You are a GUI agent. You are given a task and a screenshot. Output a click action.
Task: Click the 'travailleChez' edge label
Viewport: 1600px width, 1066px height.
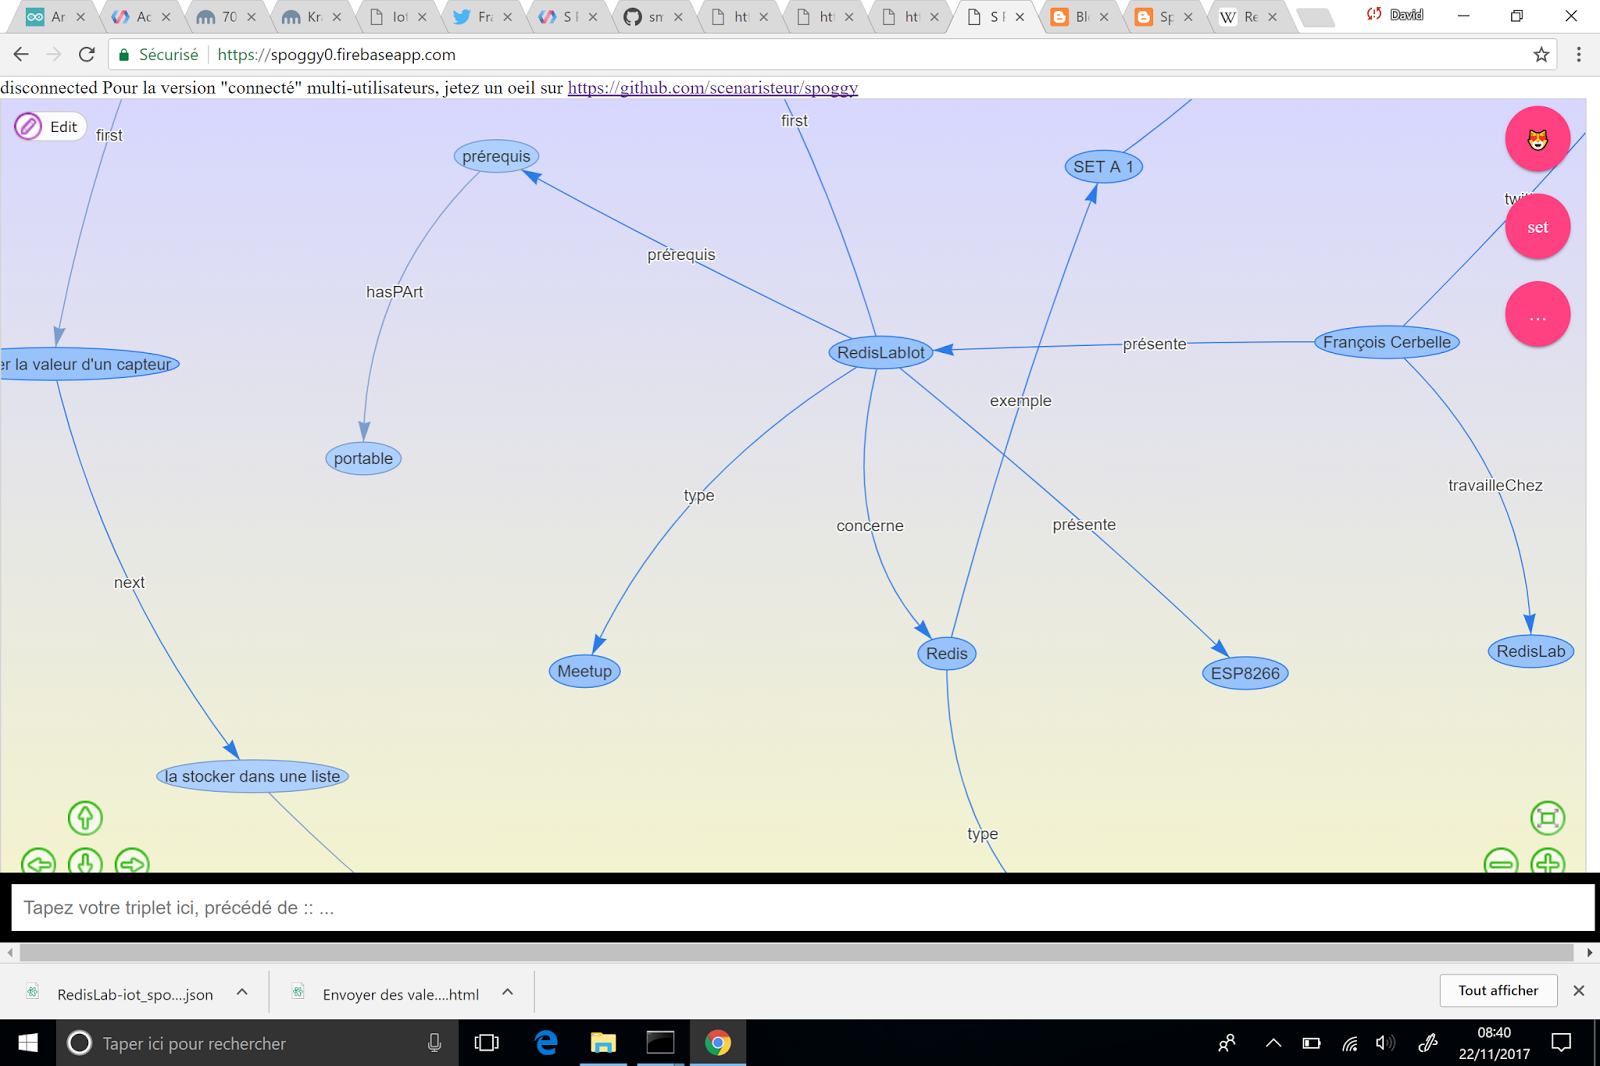[1495, 486]
